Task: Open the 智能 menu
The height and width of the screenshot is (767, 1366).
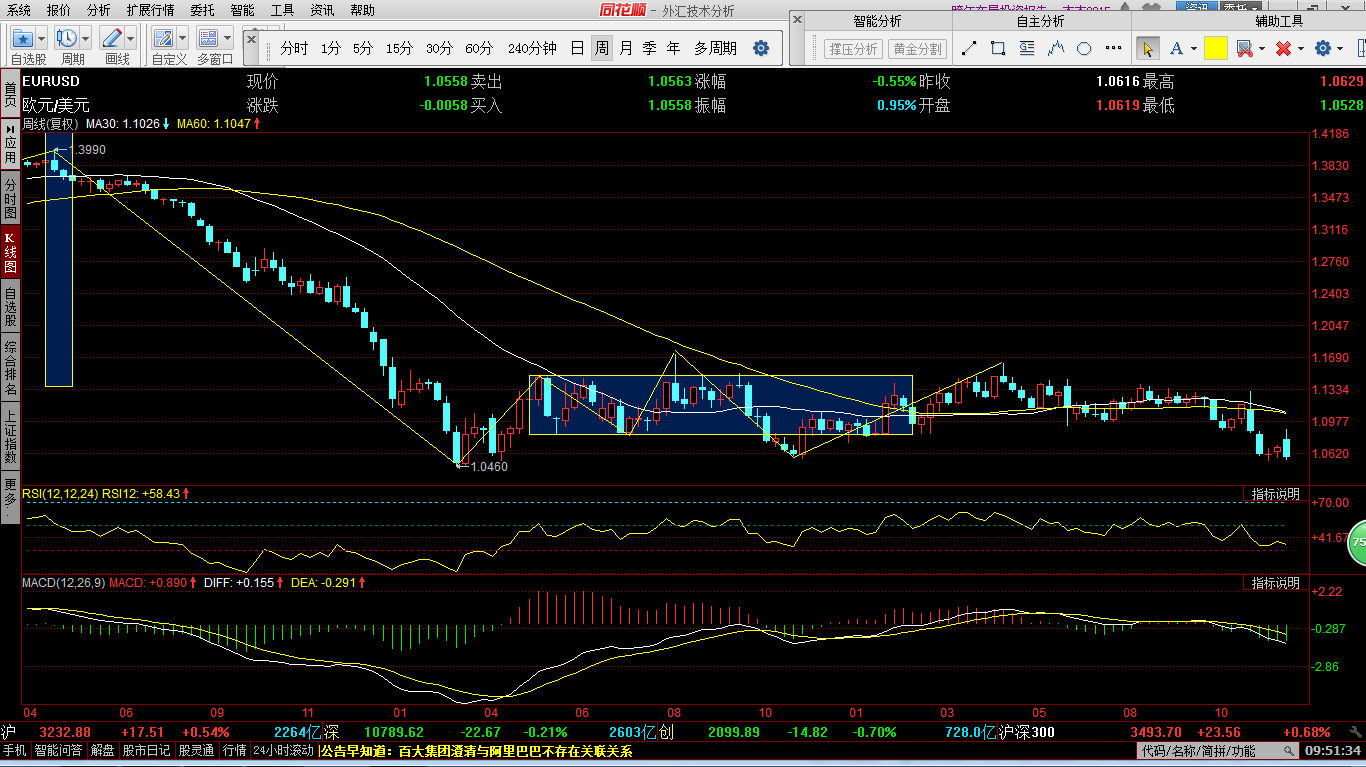Action: point(242,10)
